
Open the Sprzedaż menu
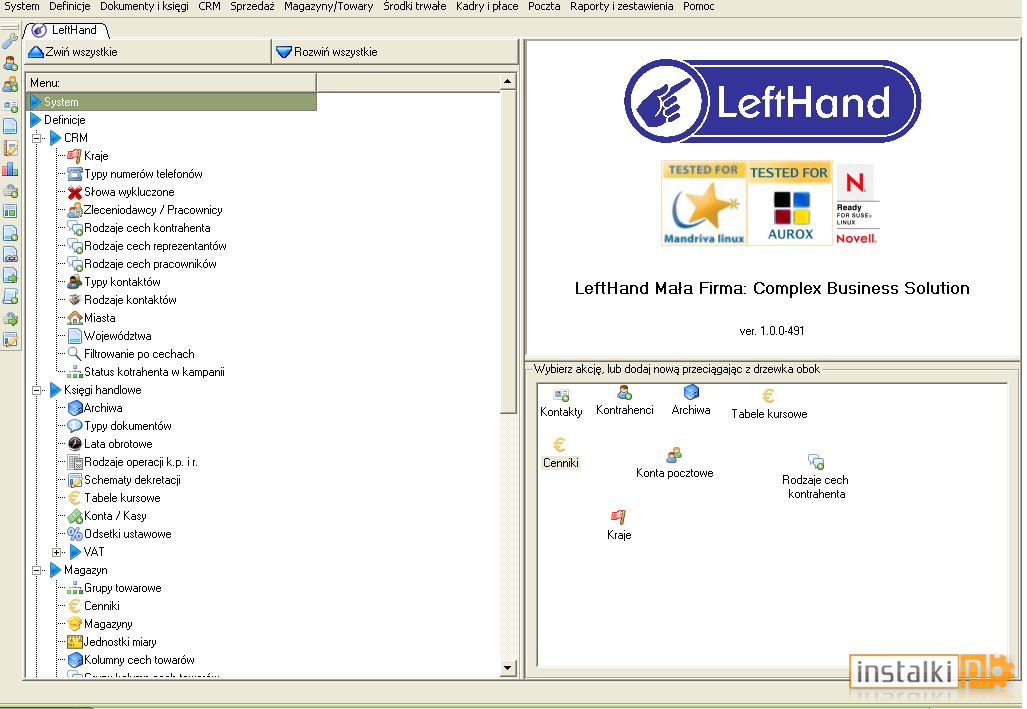252,7
